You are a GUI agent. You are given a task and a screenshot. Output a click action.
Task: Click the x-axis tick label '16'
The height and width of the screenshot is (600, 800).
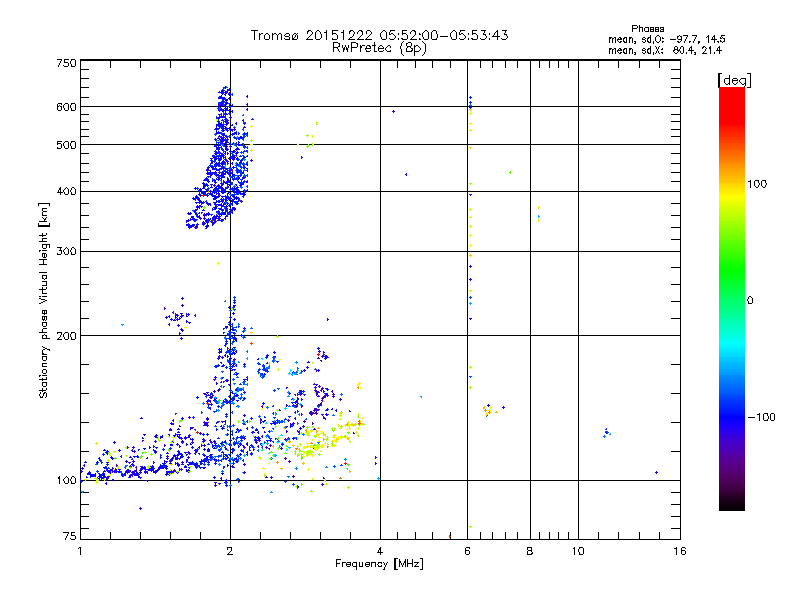pos(680,551)
